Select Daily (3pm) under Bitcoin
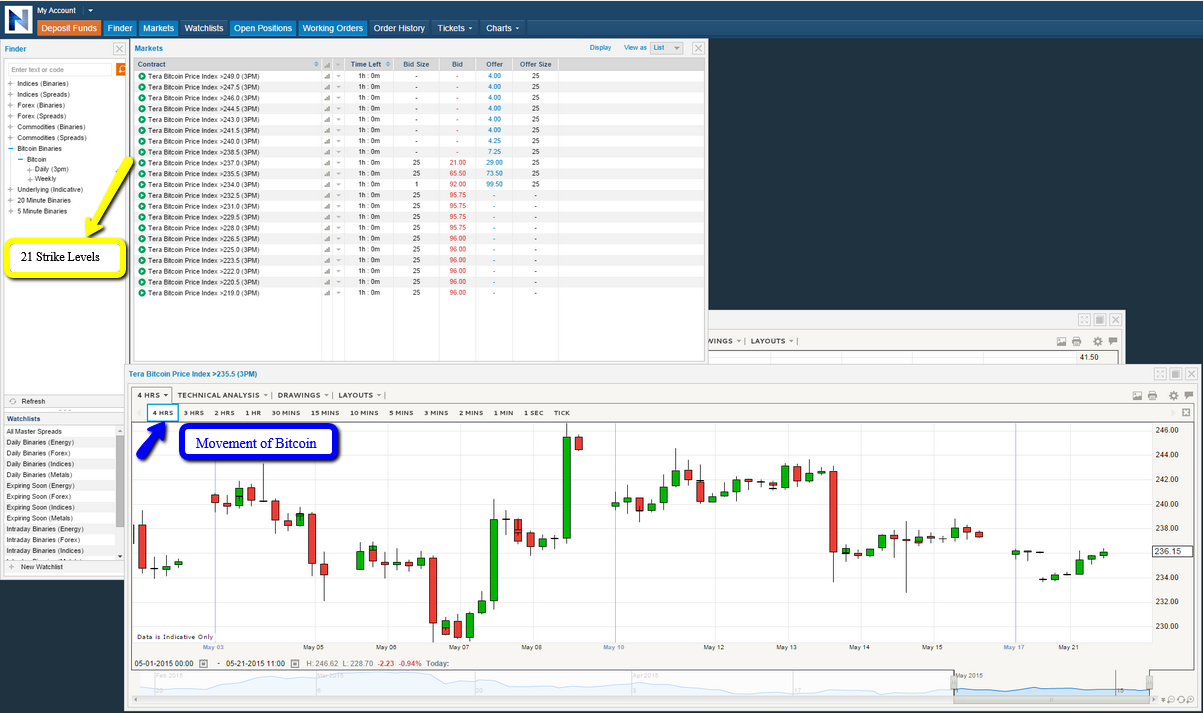The image size is (1203, 713). pos(52,169)
